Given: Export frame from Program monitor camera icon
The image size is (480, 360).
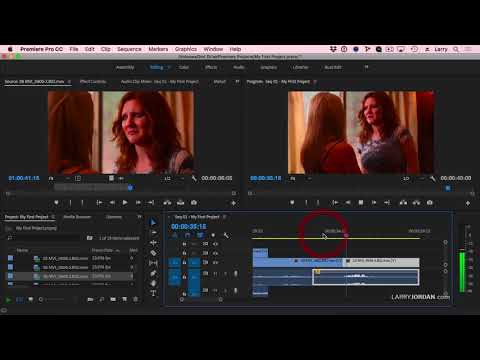Looking at the screenshot, I should [x=430, y=202].
